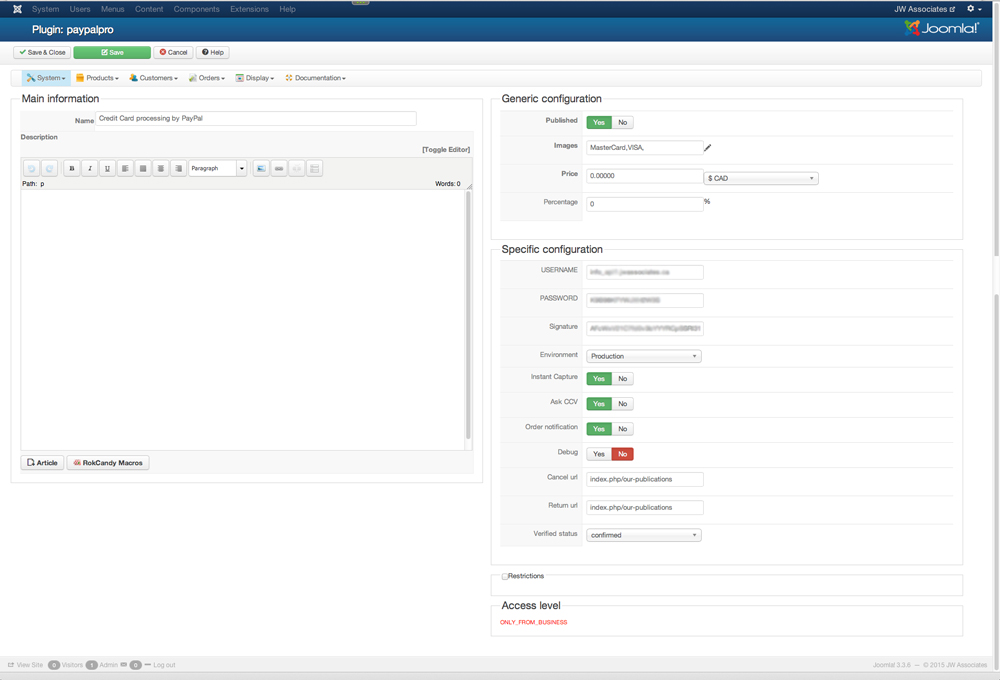The height and width of the screenshot is (680, 1000).
Task: Click the plugin Name input field
Action: click(256, 119)
